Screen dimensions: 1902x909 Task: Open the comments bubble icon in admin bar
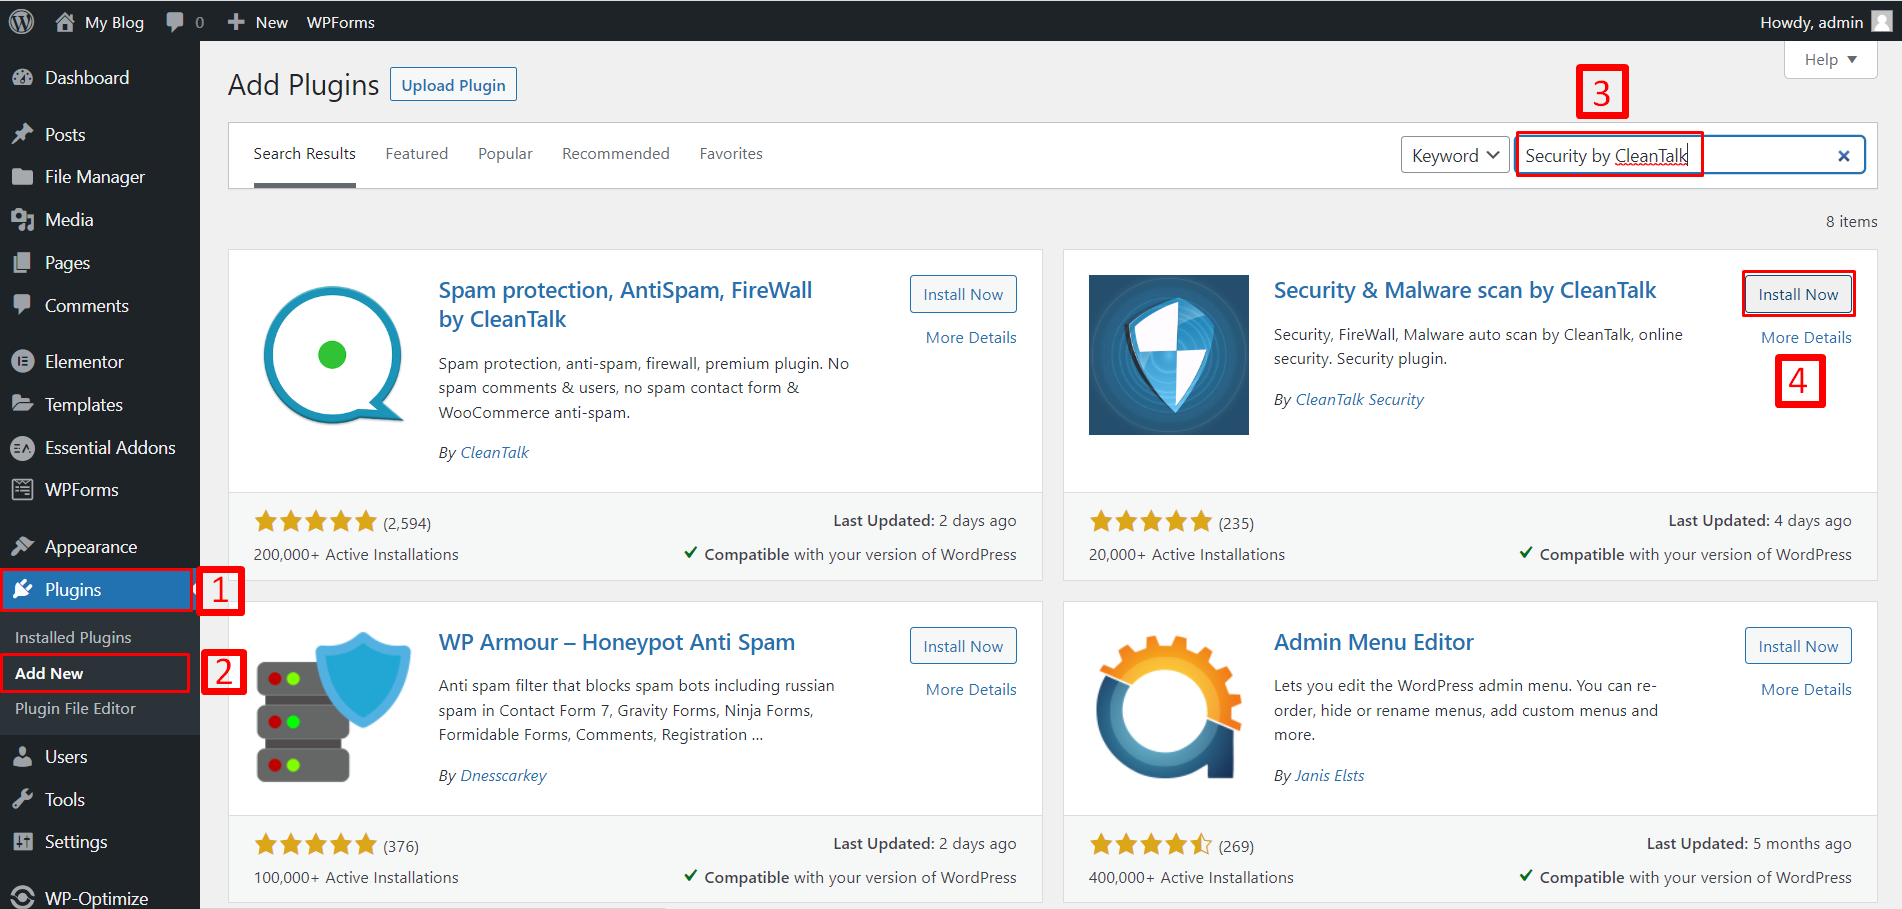pyautogui.click(x=175, y=22)
